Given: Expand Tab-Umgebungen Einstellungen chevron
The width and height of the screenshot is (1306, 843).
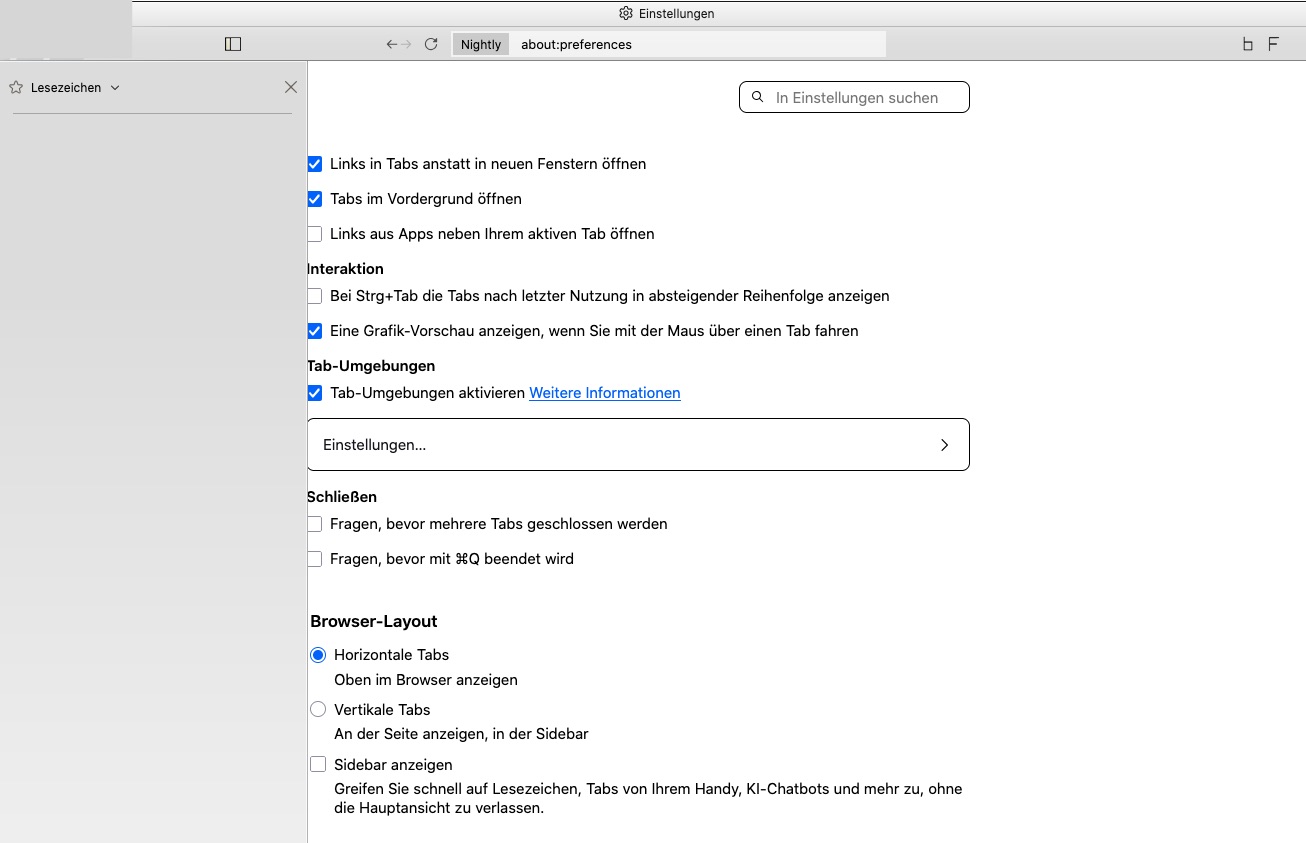Looking at the screenshot, I should pos(944,445).
